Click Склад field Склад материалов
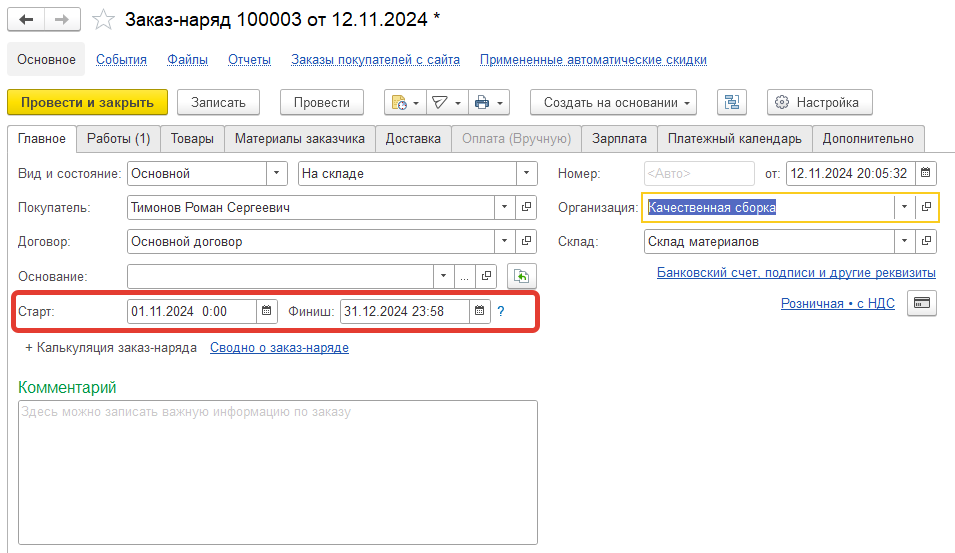 769,241
